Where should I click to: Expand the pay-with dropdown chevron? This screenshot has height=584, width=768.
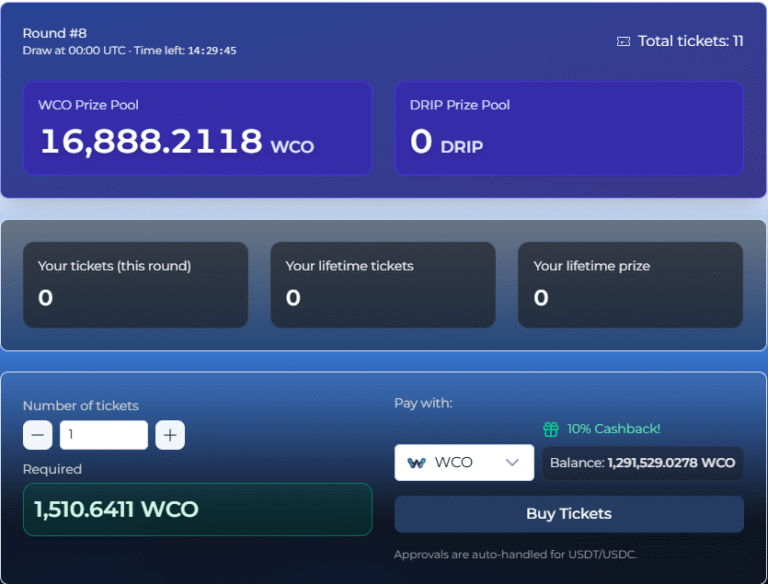point(512,463)
